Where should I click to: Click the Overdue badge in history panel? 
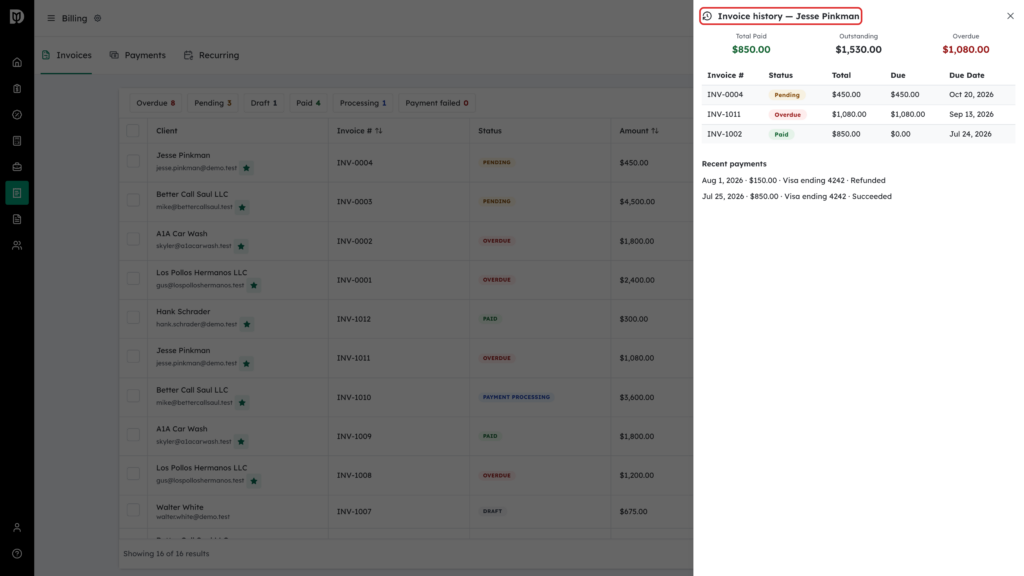pos(788,114)
